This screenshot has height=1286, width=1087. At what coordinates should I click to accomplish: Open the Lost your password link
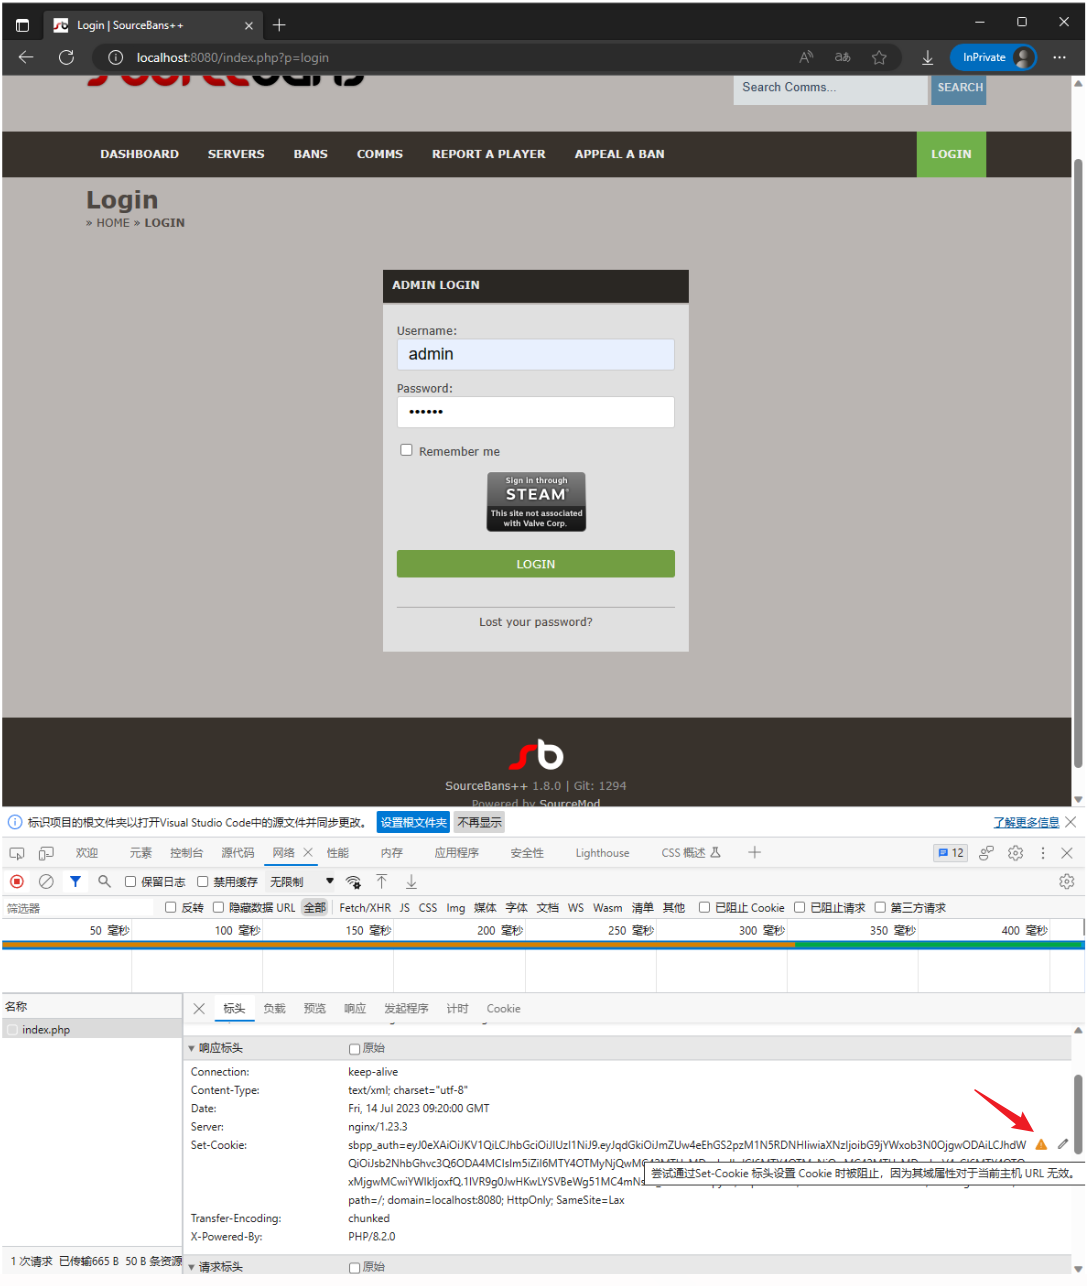535,621
